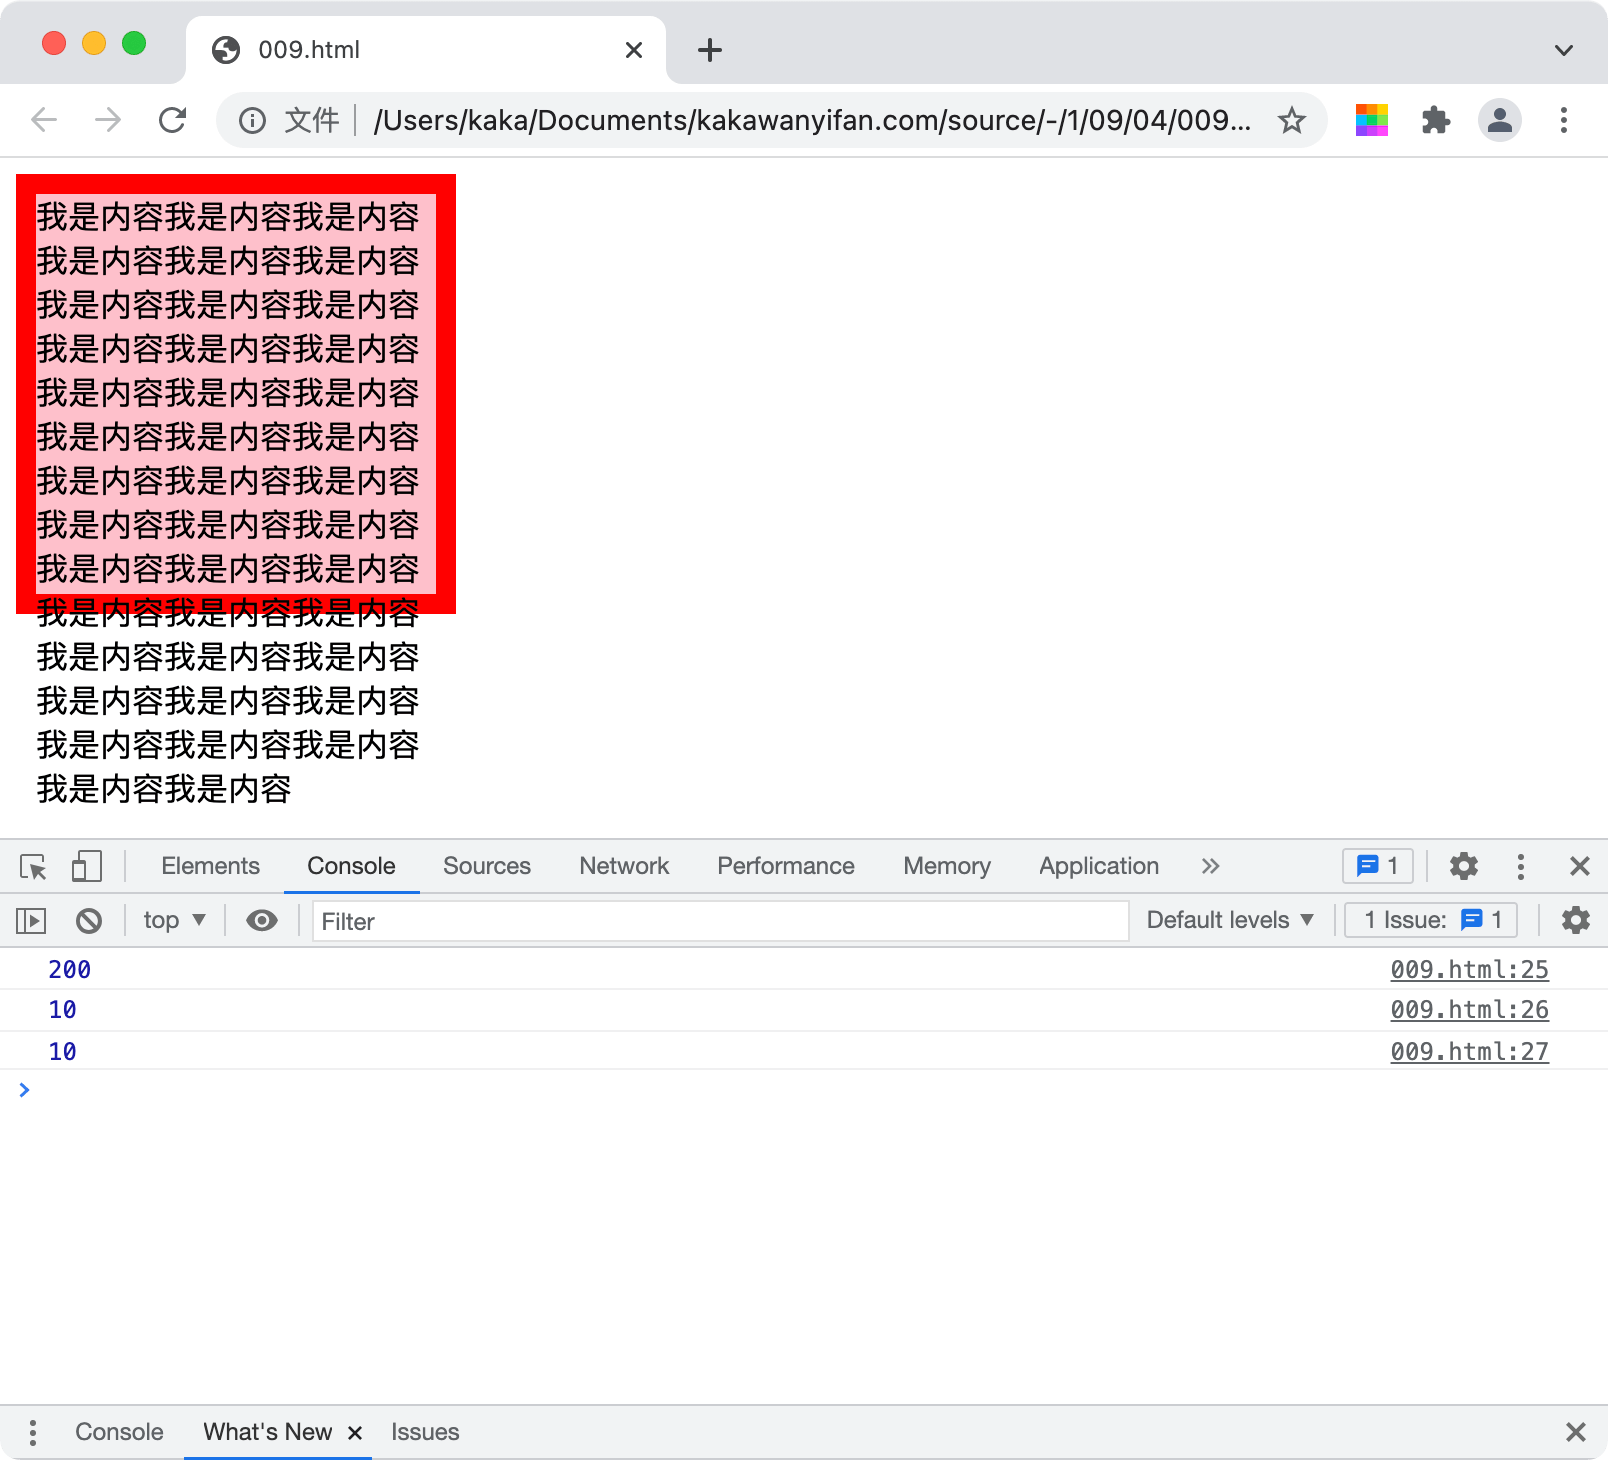Image resolution: width=1608 pixels, height=1460 pixels.
Task: Click the inspect element picker icon
Action: 33,866
